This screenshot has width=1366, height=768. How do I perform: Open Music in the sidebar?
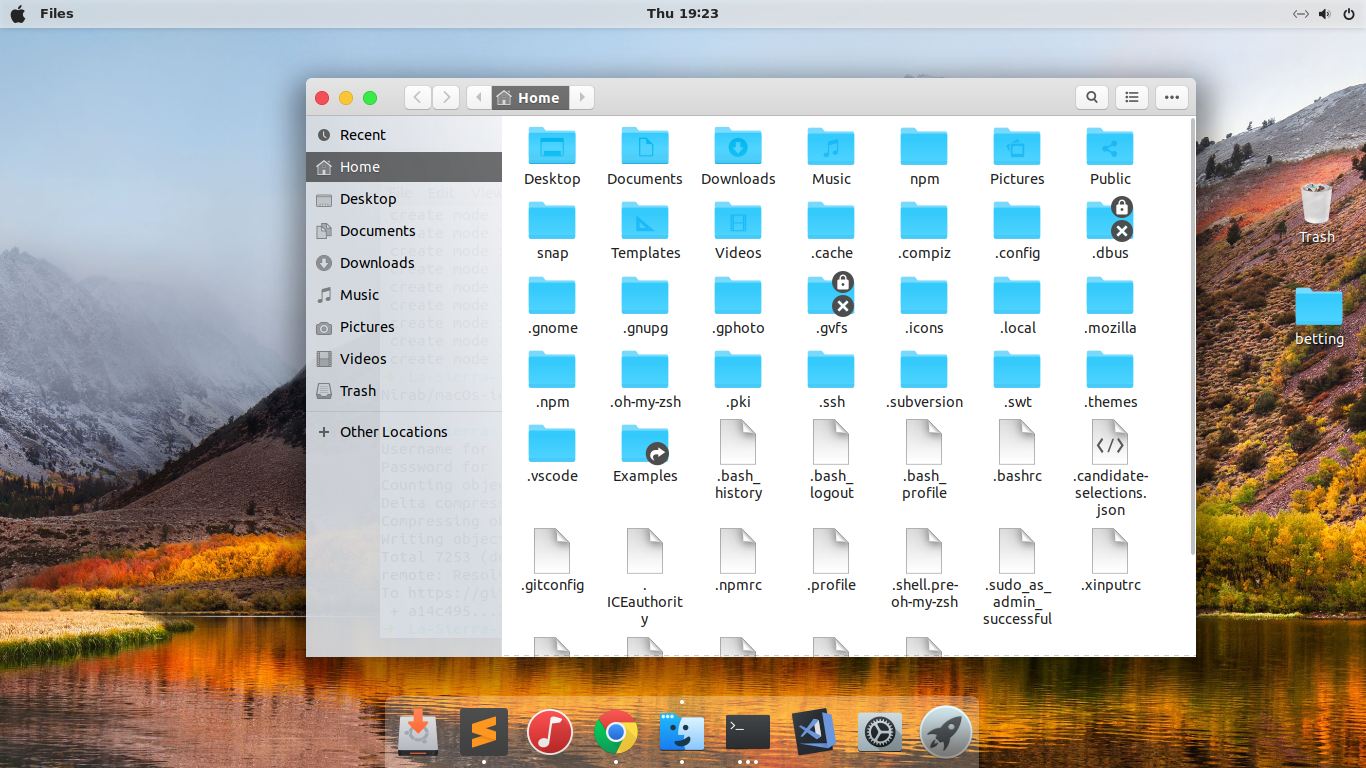[404, 295]
